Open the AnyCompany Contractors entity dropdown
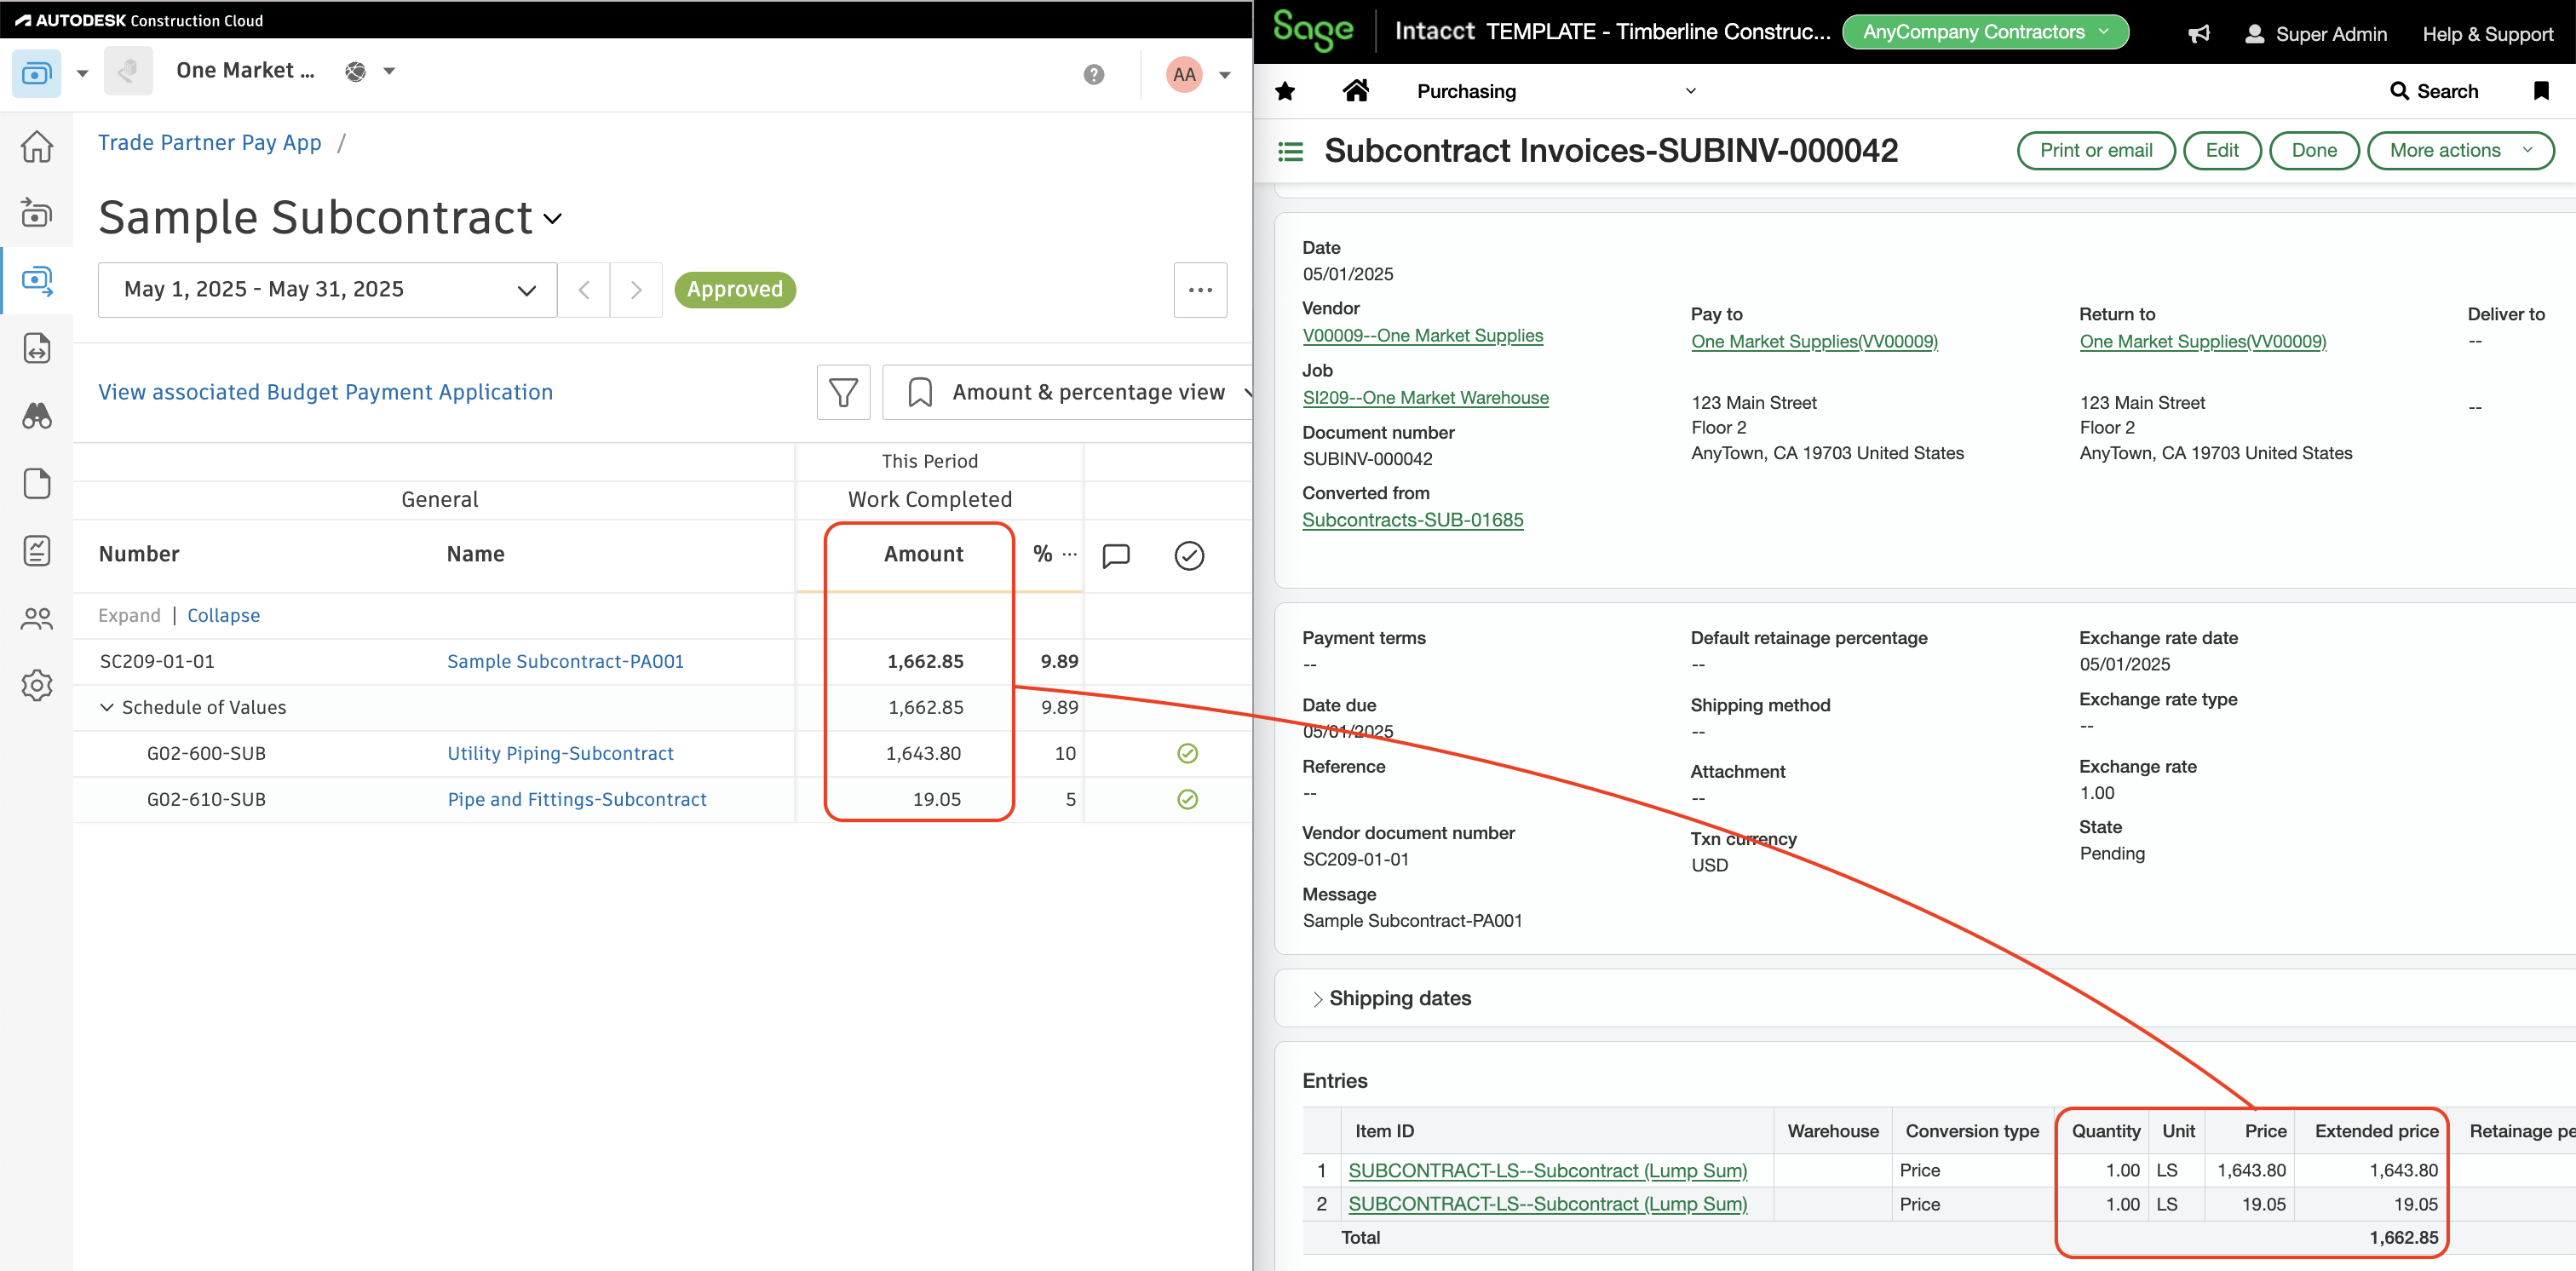 (x=1985, y=32)
